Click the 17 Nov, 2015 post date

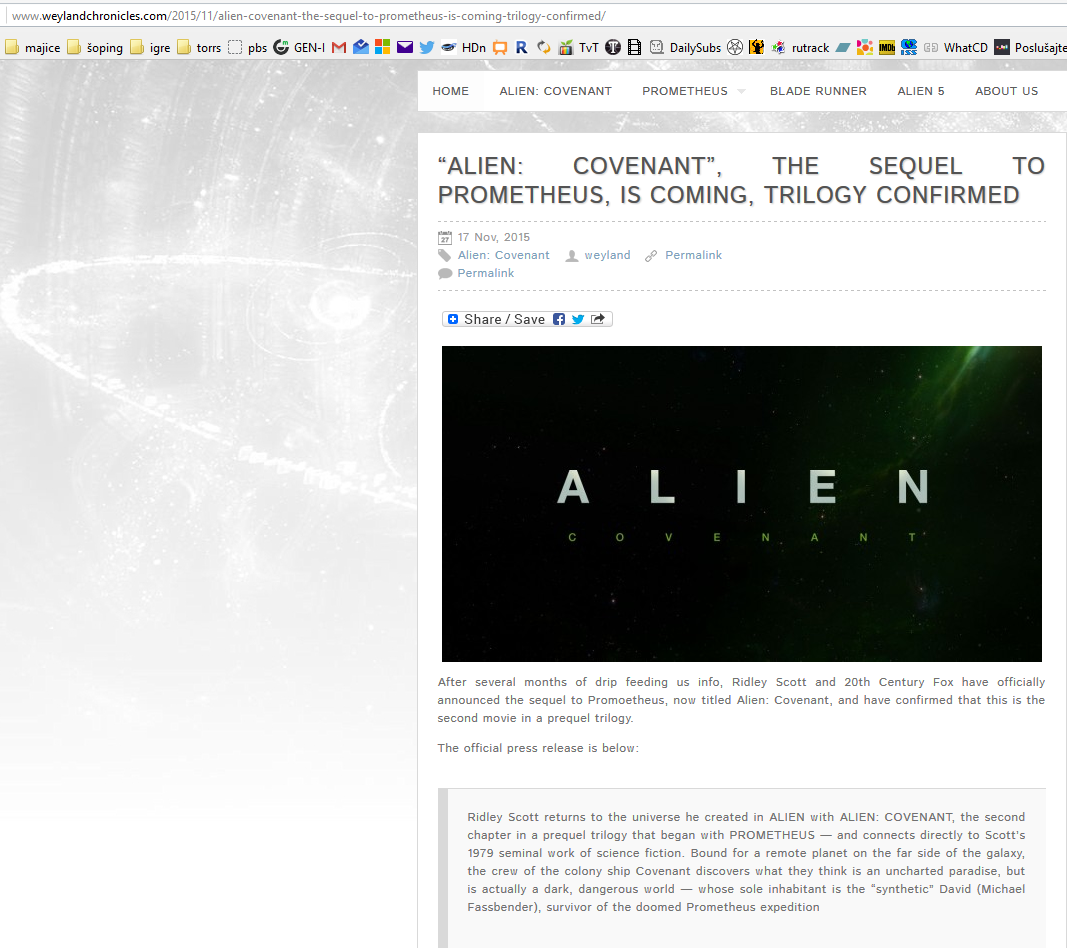493,237
